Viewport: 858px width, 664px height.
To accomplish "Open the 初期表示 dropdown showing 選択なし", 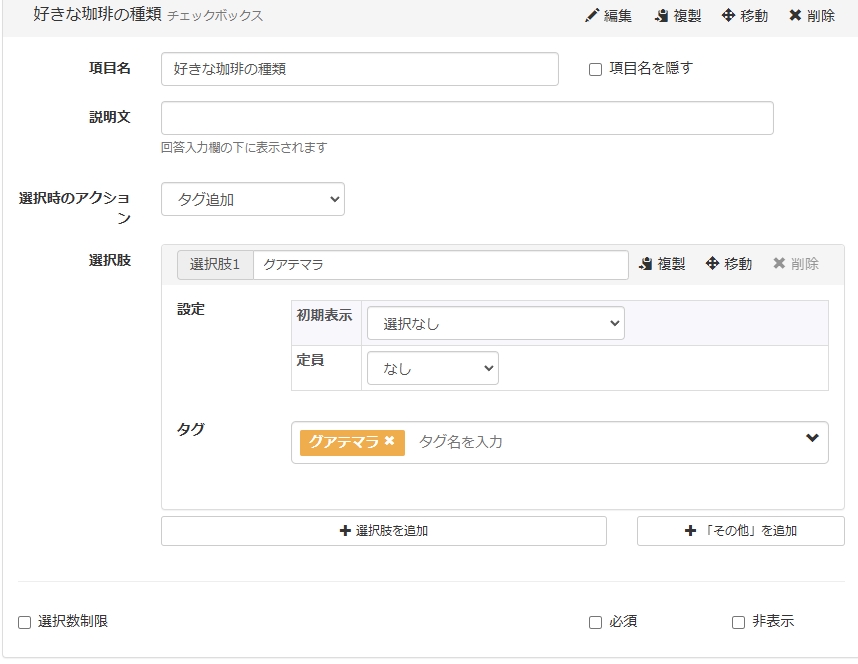I will pyautogui.click(x=495, y=324).
